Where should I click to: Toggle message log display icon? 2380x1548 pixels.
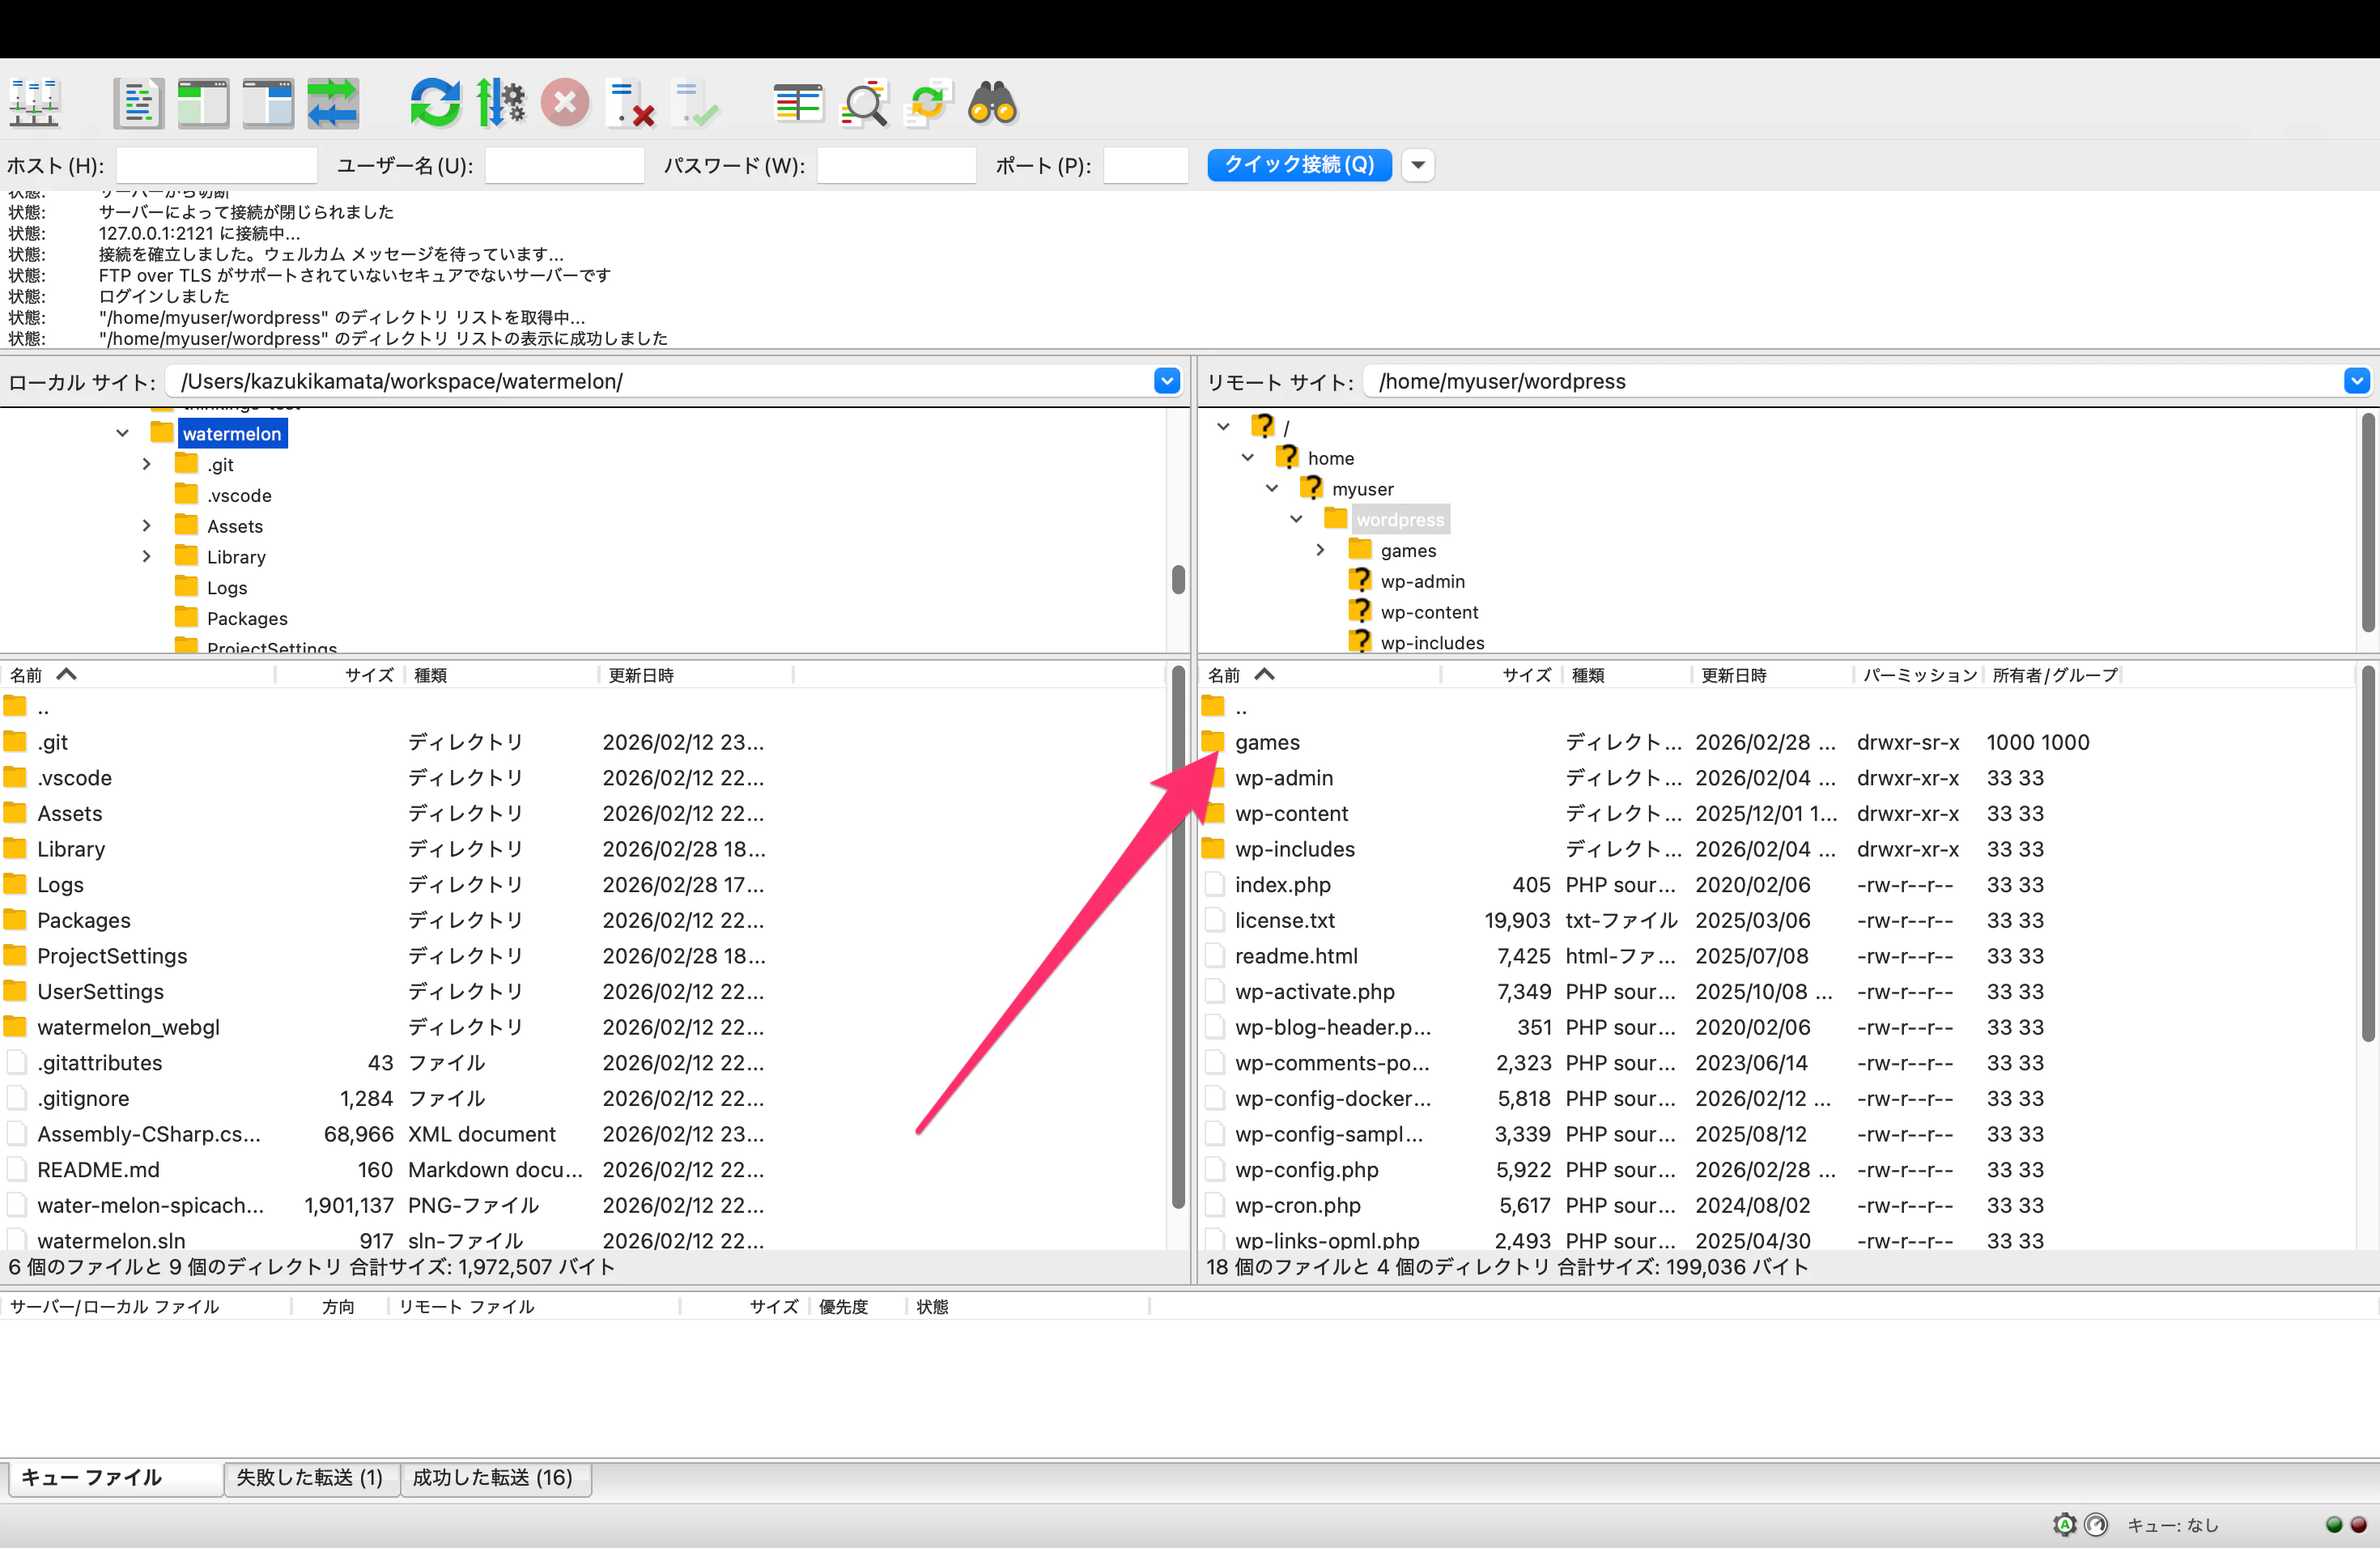pos(138,103)
